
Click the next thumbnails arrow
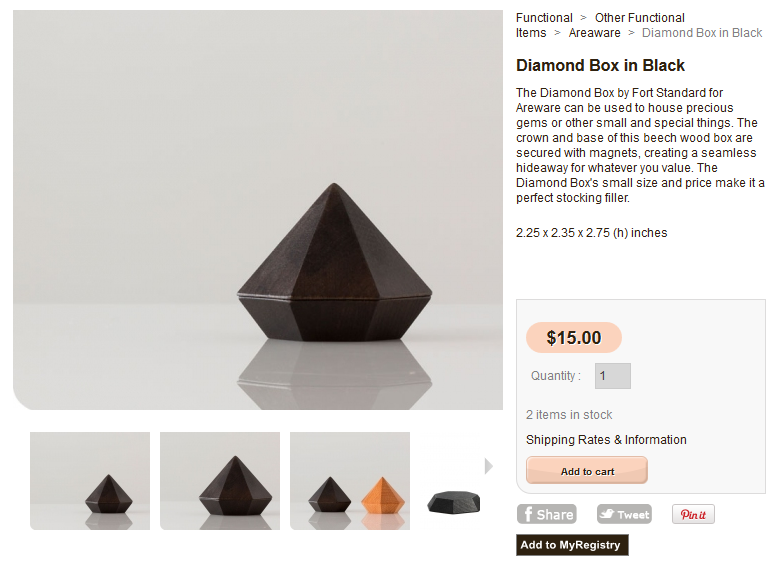click(489, 466)
